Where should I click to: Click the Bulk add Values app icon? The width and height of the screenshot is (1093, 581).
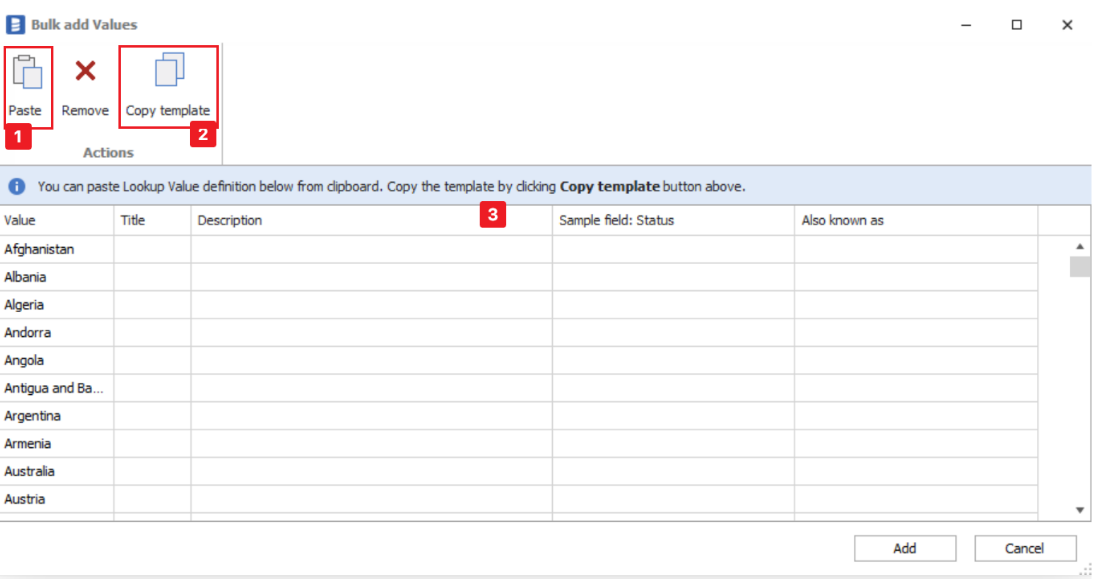point(15,24)
